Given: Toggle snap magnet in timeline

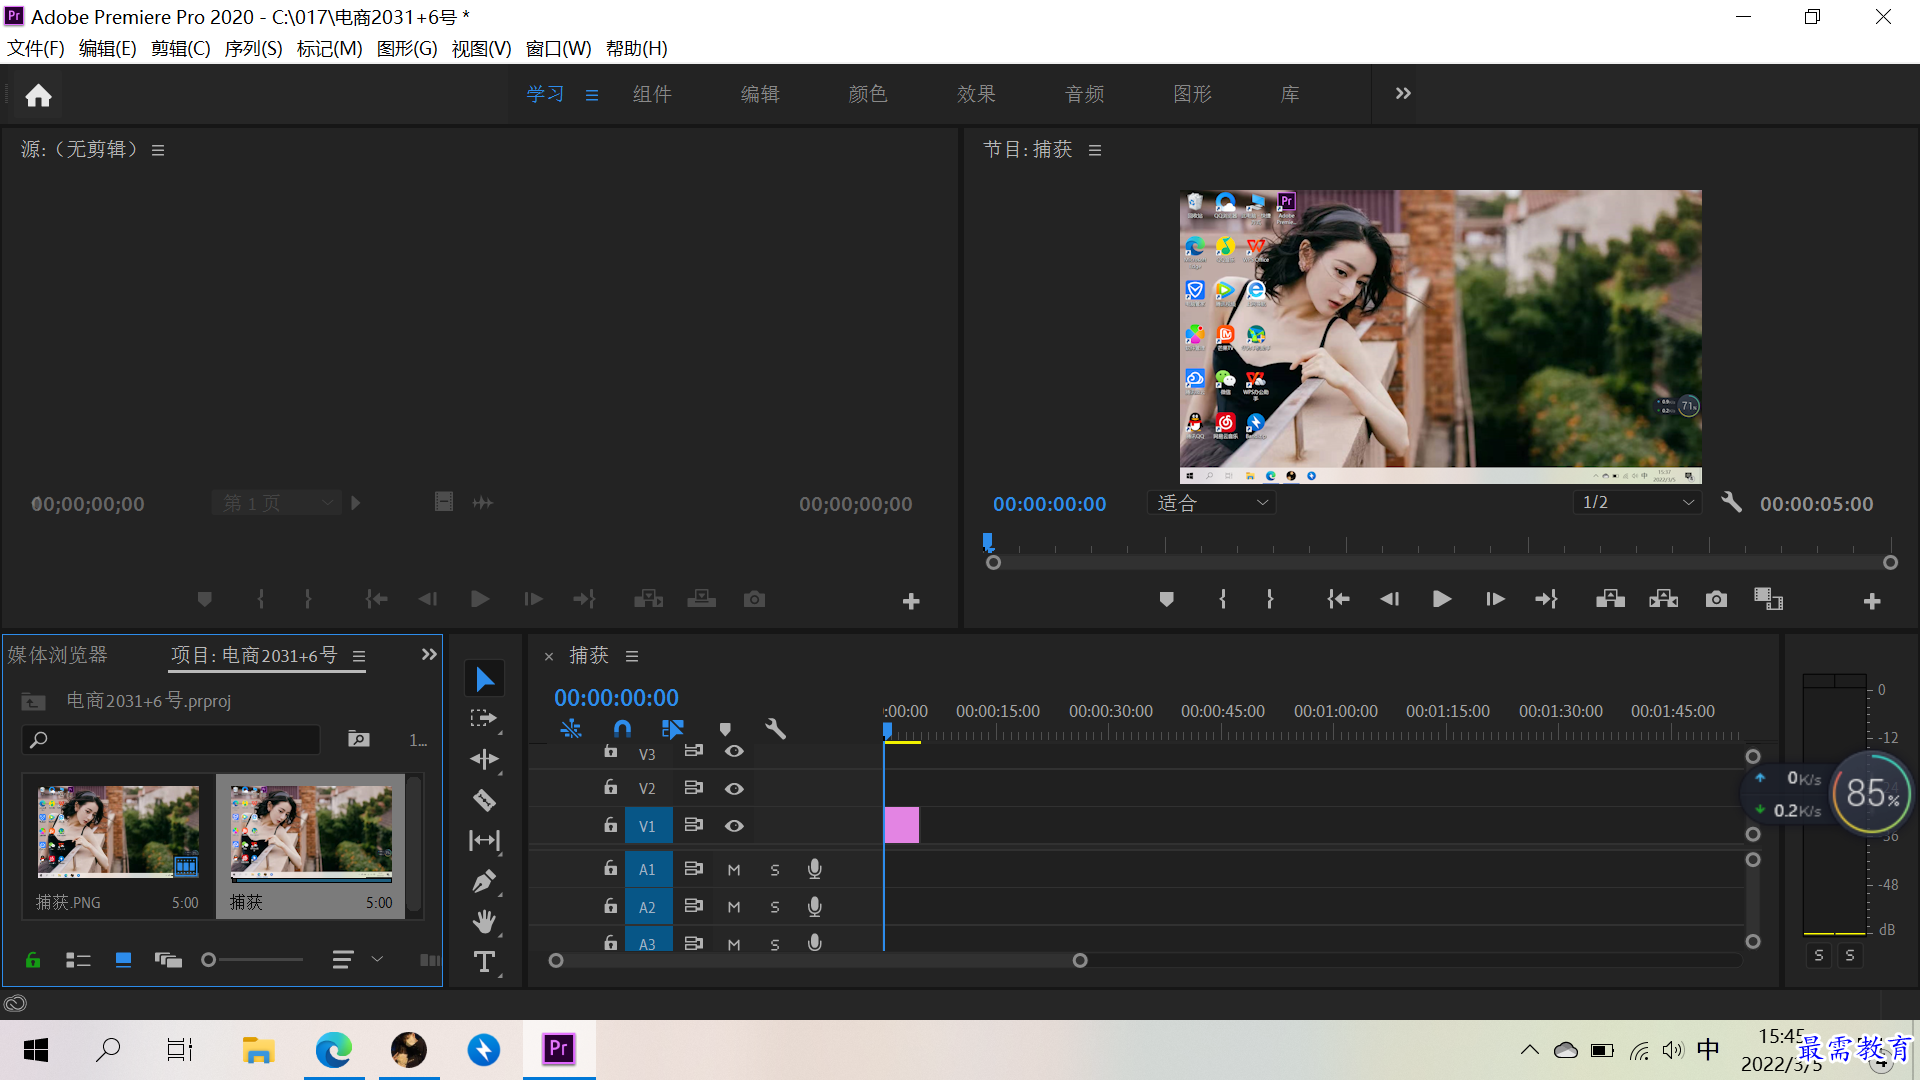Looking at the screenshot, I should tap(622, 729).
